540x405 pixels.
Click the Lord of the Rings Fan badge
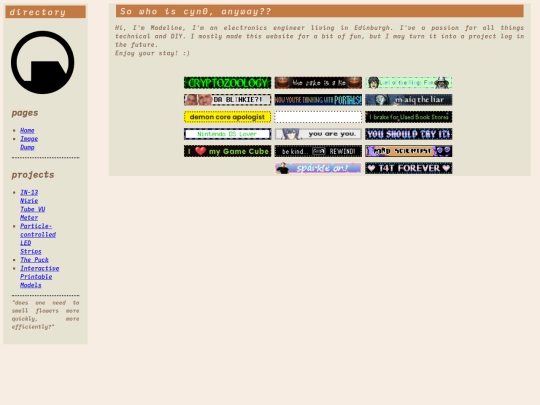409,83
